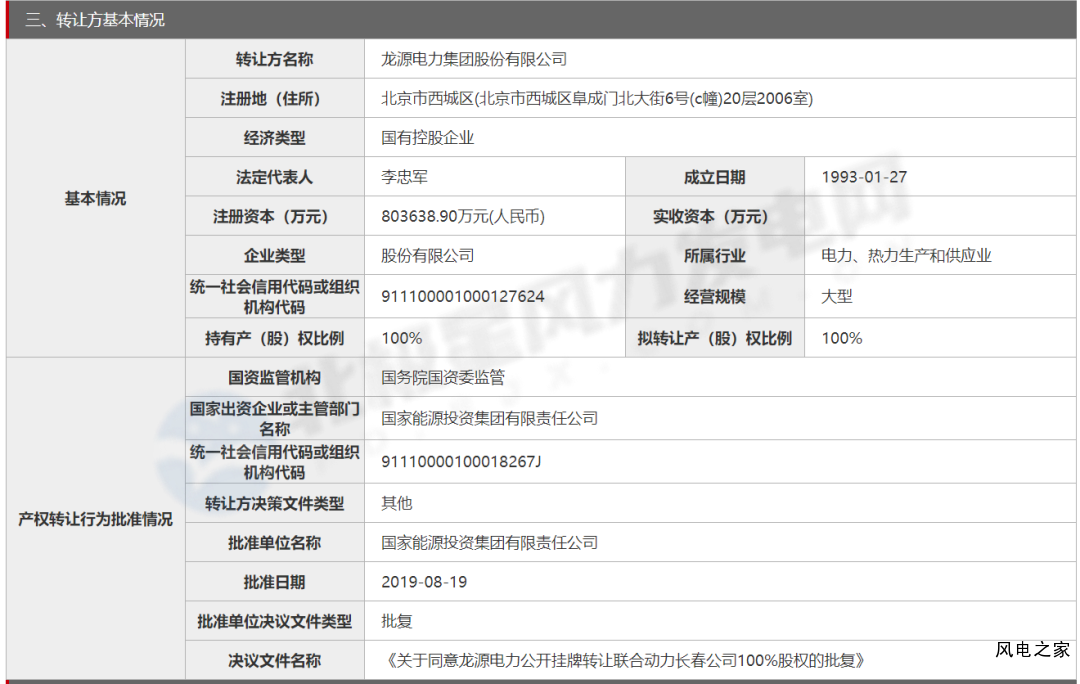Click the 批准单位决议文件类型 label
The image size is (1080, 684).
coord(274,621)
